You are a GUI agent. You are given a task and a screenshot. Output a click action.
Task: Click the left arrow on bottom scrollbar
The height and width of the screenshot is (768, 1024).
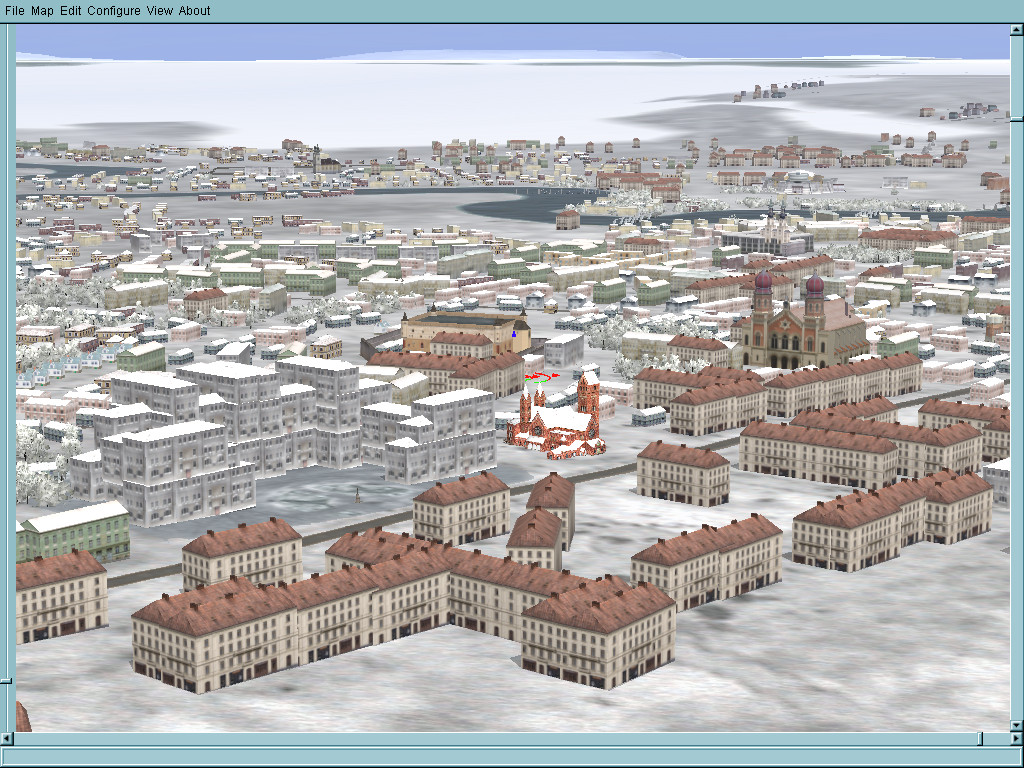7,739
